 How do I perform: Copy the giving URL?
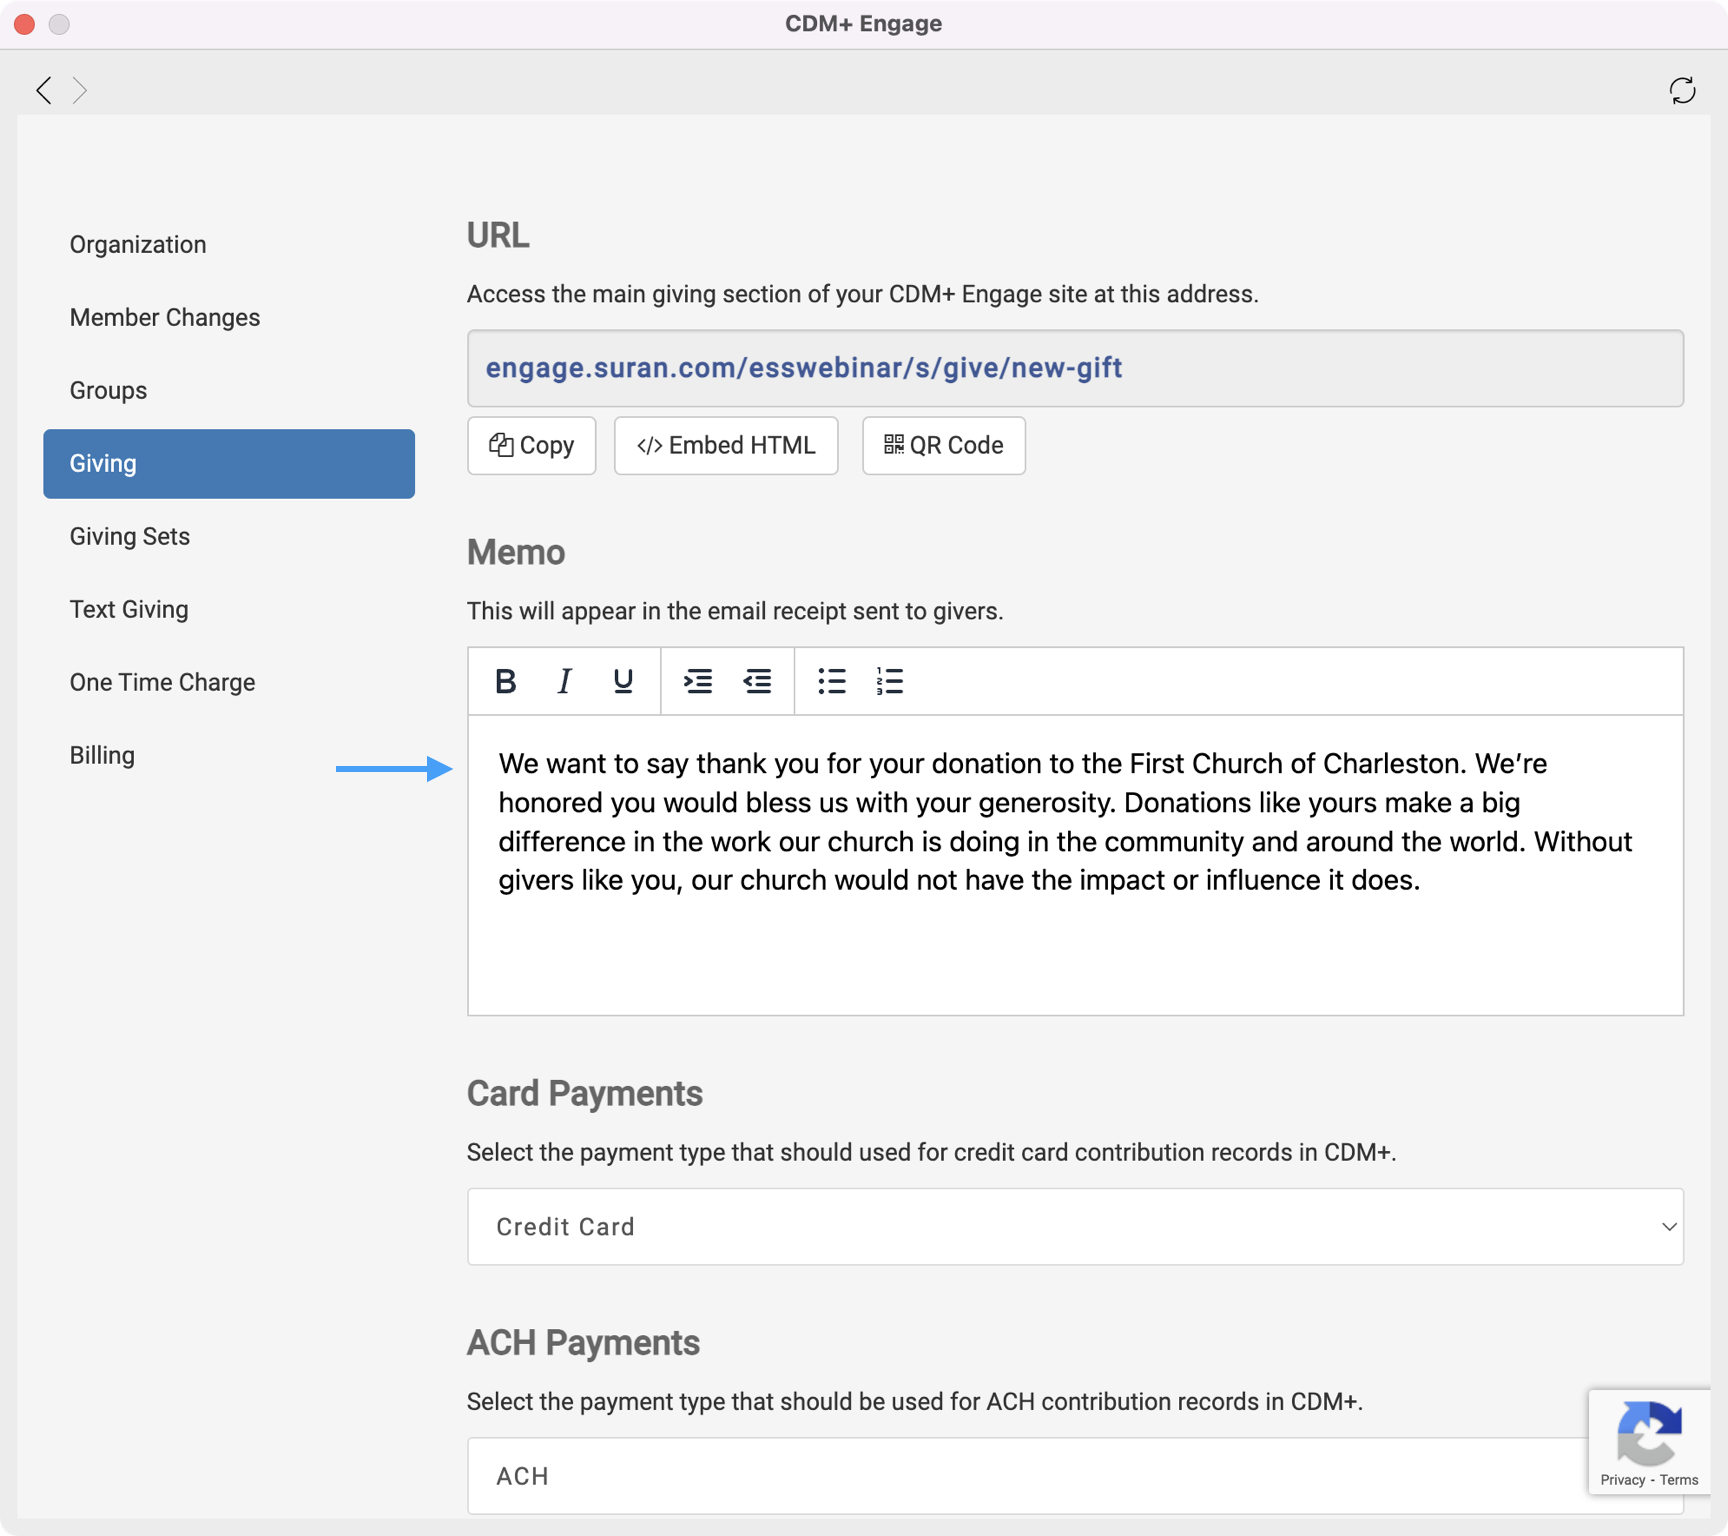[531, 445]
